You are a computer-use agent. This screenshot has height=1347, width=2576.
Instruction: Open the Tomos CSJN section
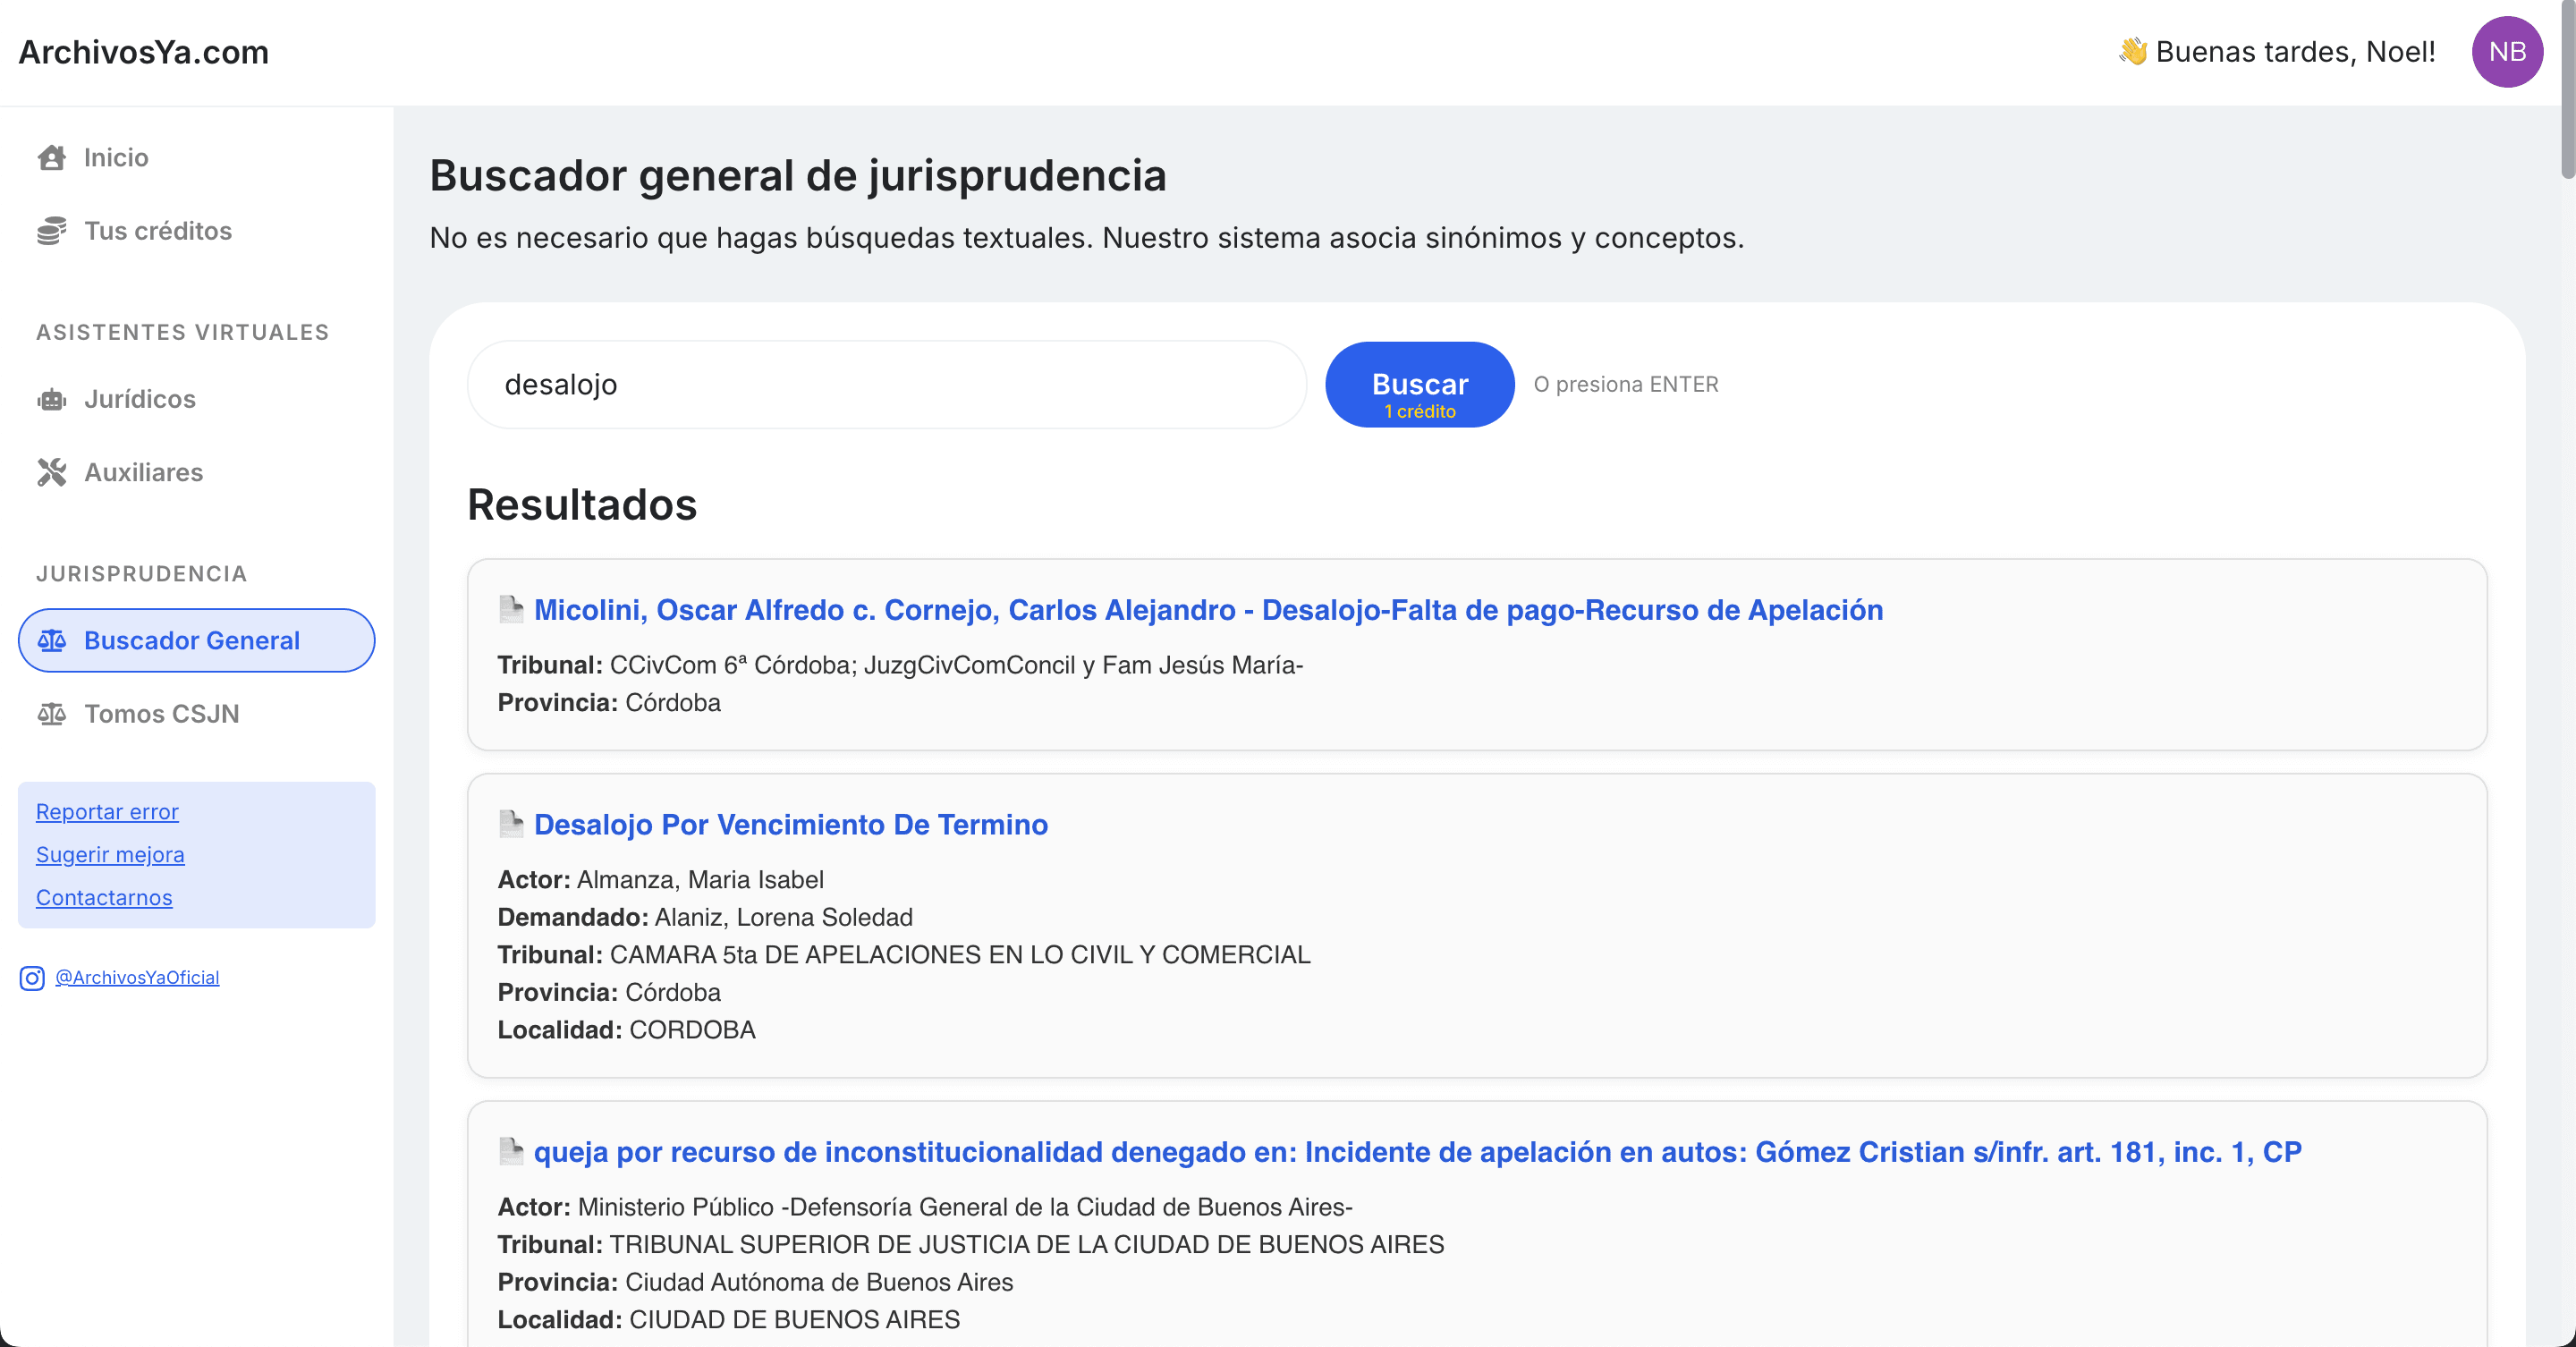162,714
